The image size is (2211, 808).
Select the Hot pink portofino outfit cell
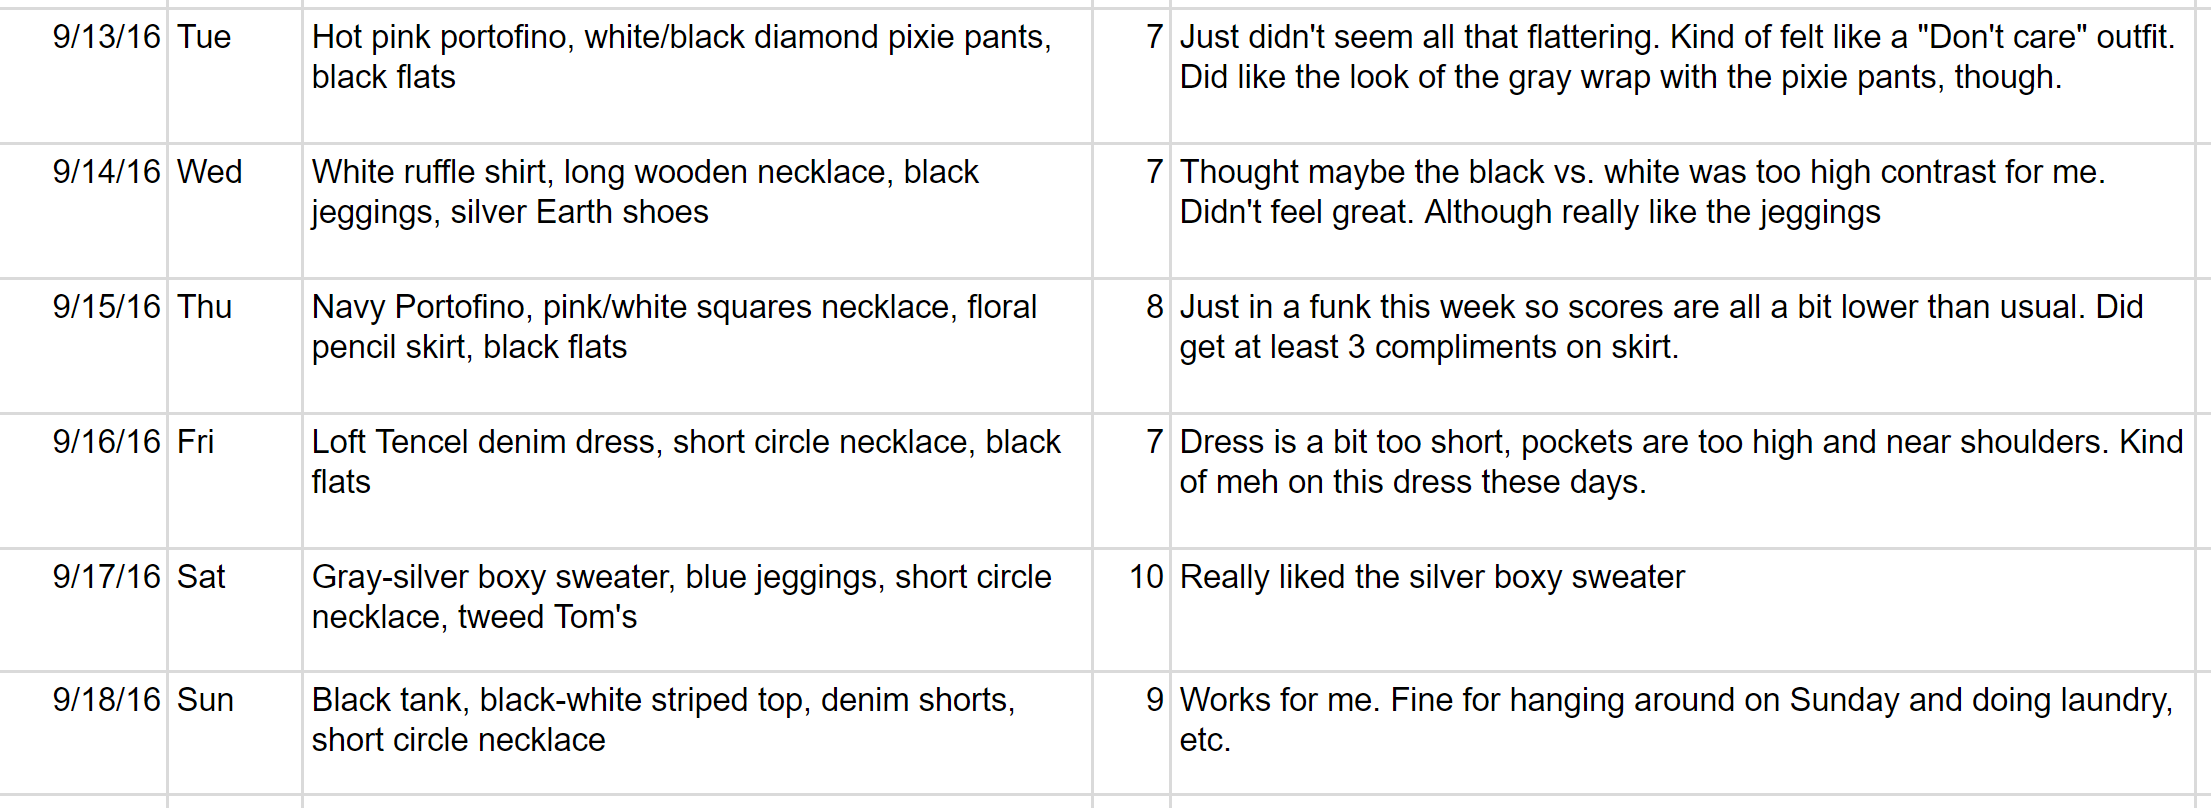(x=697, y=76)
